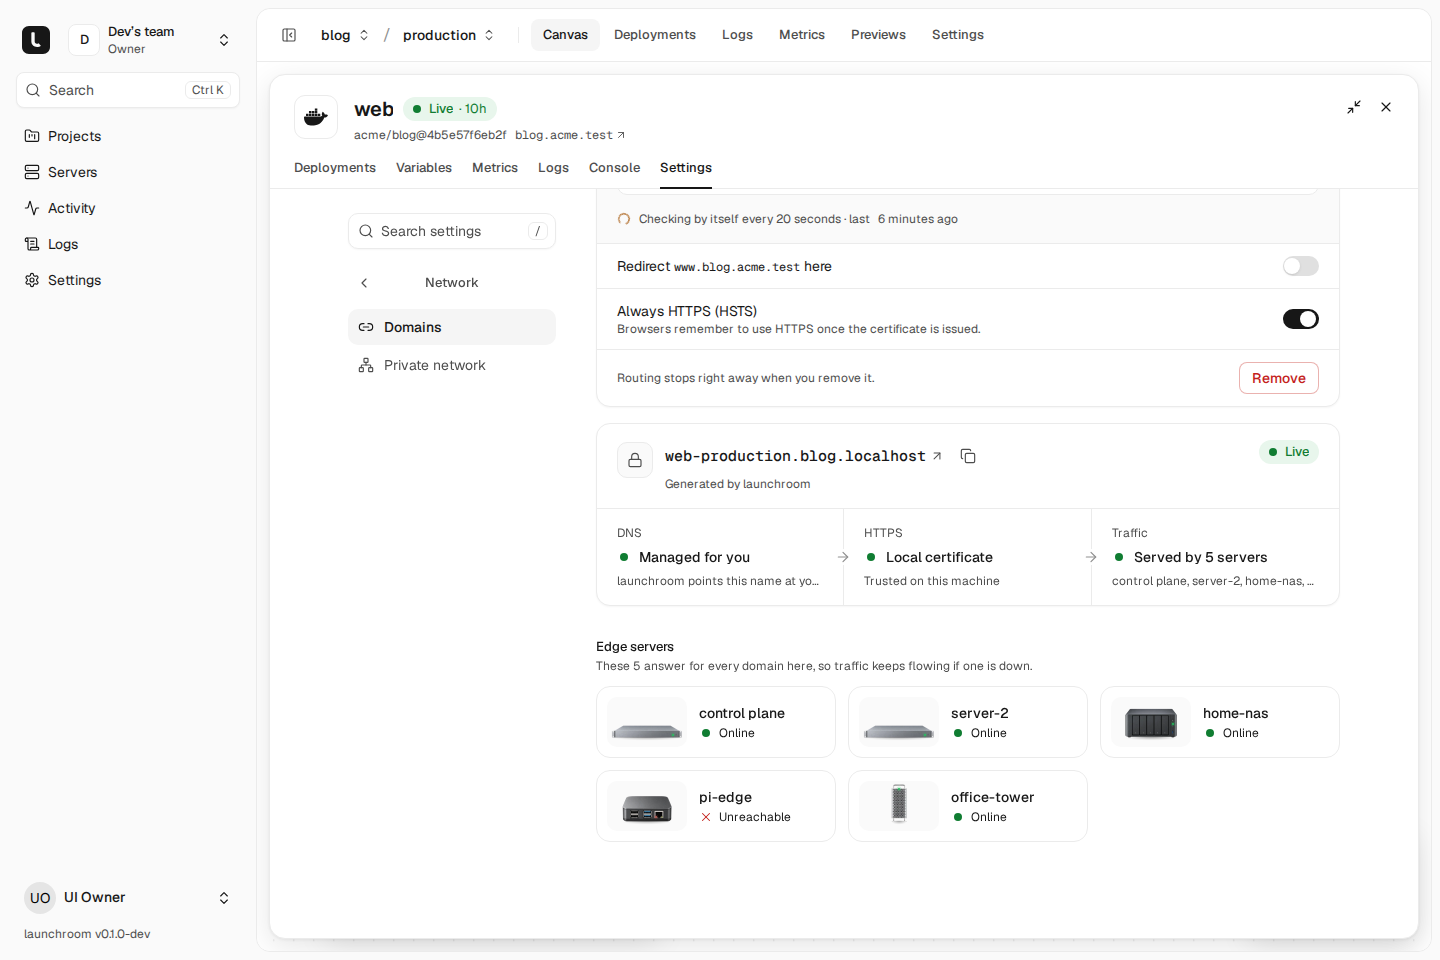Open the top Settings tab
The width and height of the screenshot is (1440, 960).
click(958, 35)
